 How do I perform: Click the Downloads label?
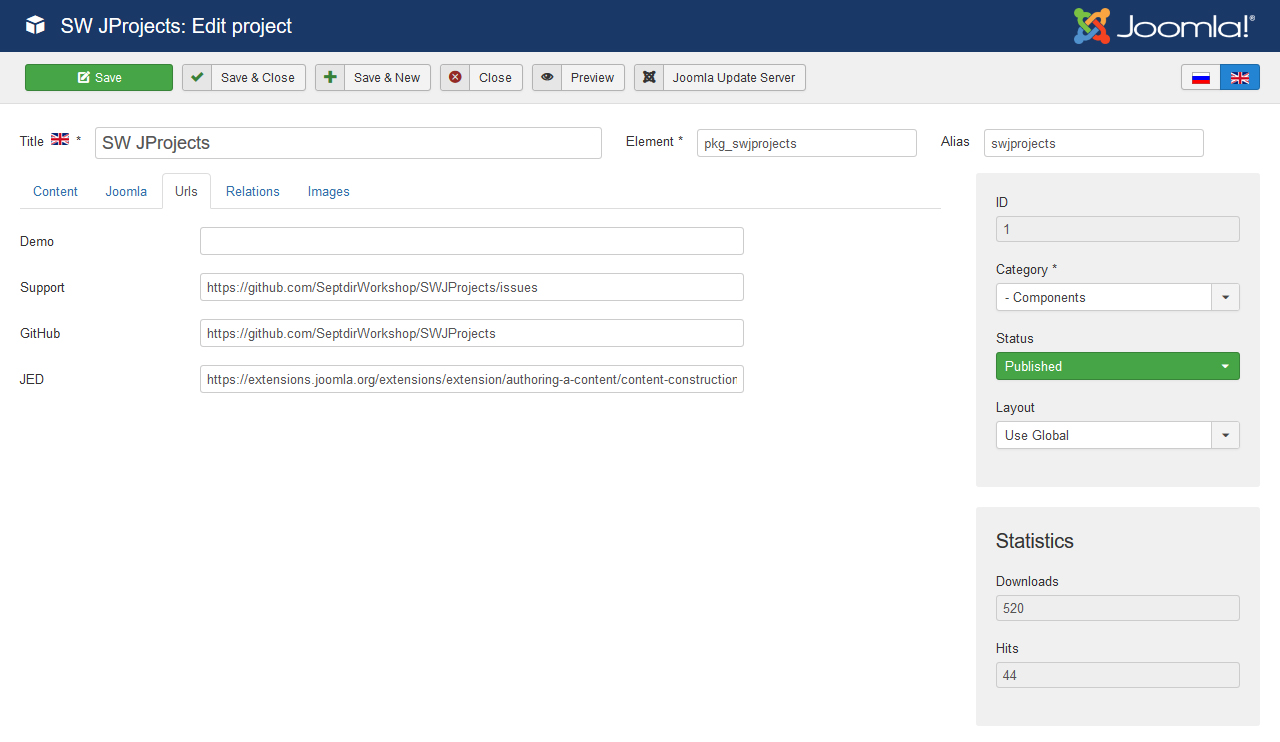tap(1027, 581)
